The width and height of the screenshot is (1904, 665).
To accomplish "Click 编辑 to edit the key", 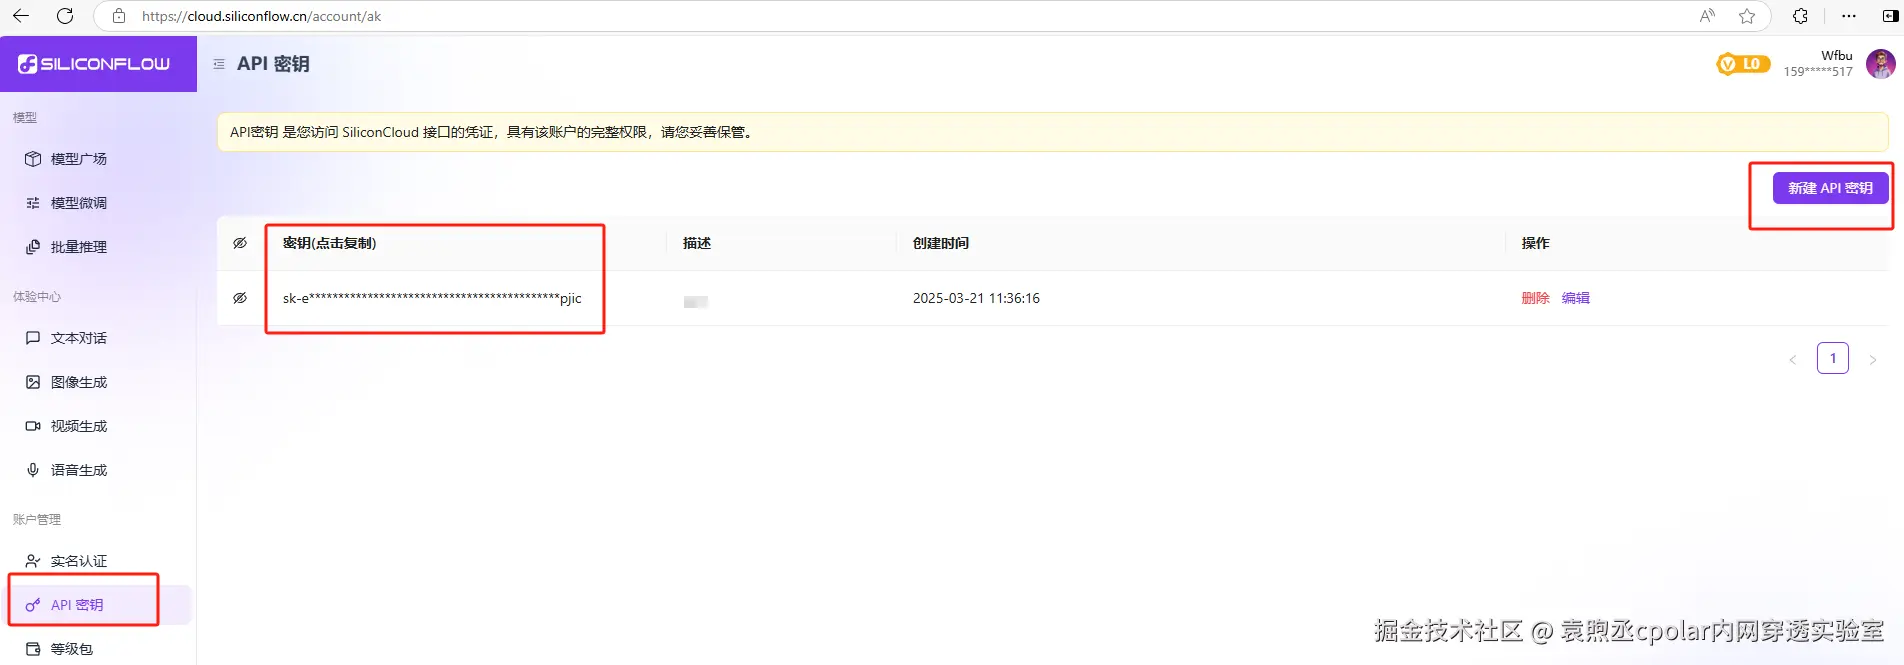I will 1576,298.
